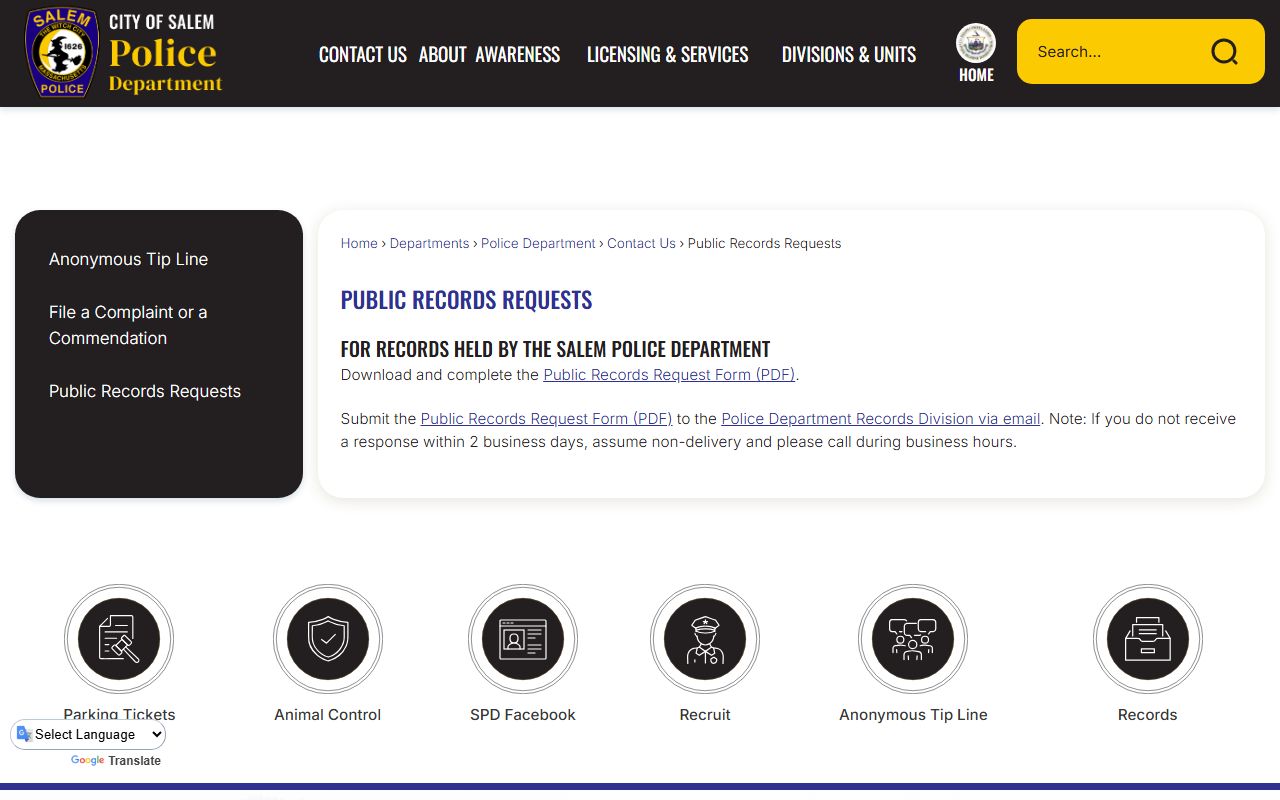1280x800 pixels.
Task: Click the Translate text link
Action: 135,761
